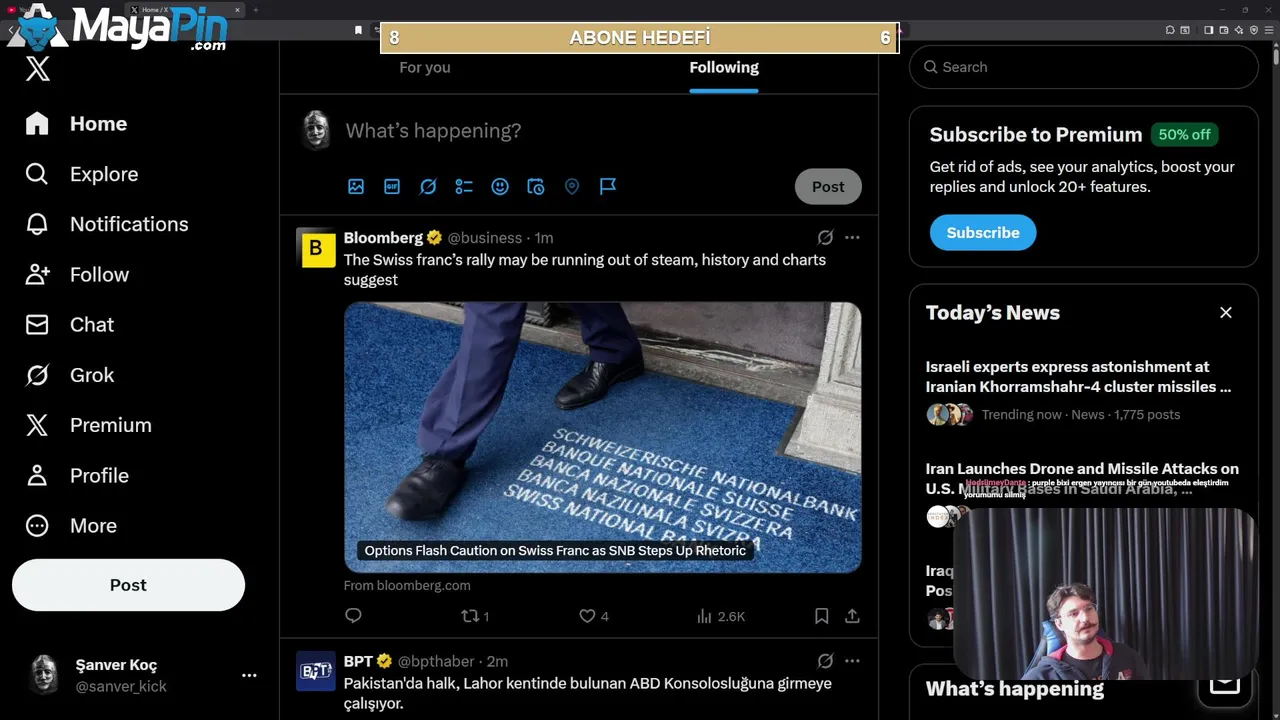Open @business handle link
Viewport: 1280px width, 720px height.
(x=484, y=238)
